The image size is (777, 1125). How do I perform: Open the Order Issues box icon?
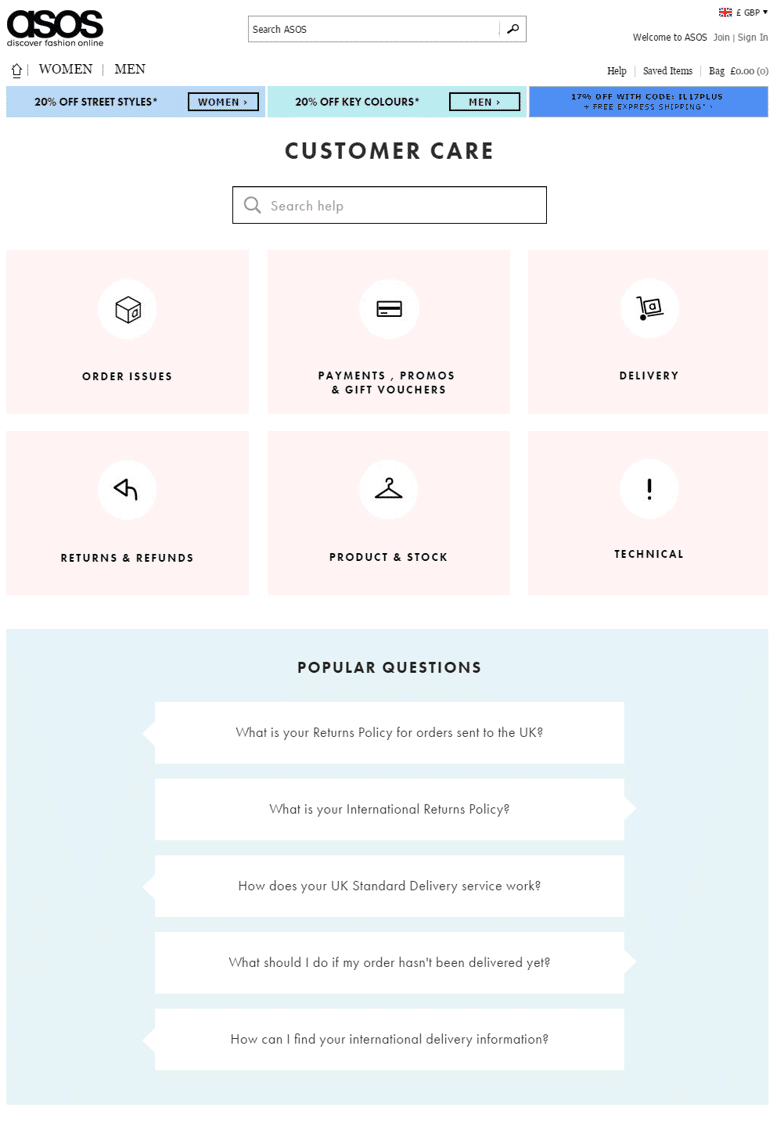(127, 310)
